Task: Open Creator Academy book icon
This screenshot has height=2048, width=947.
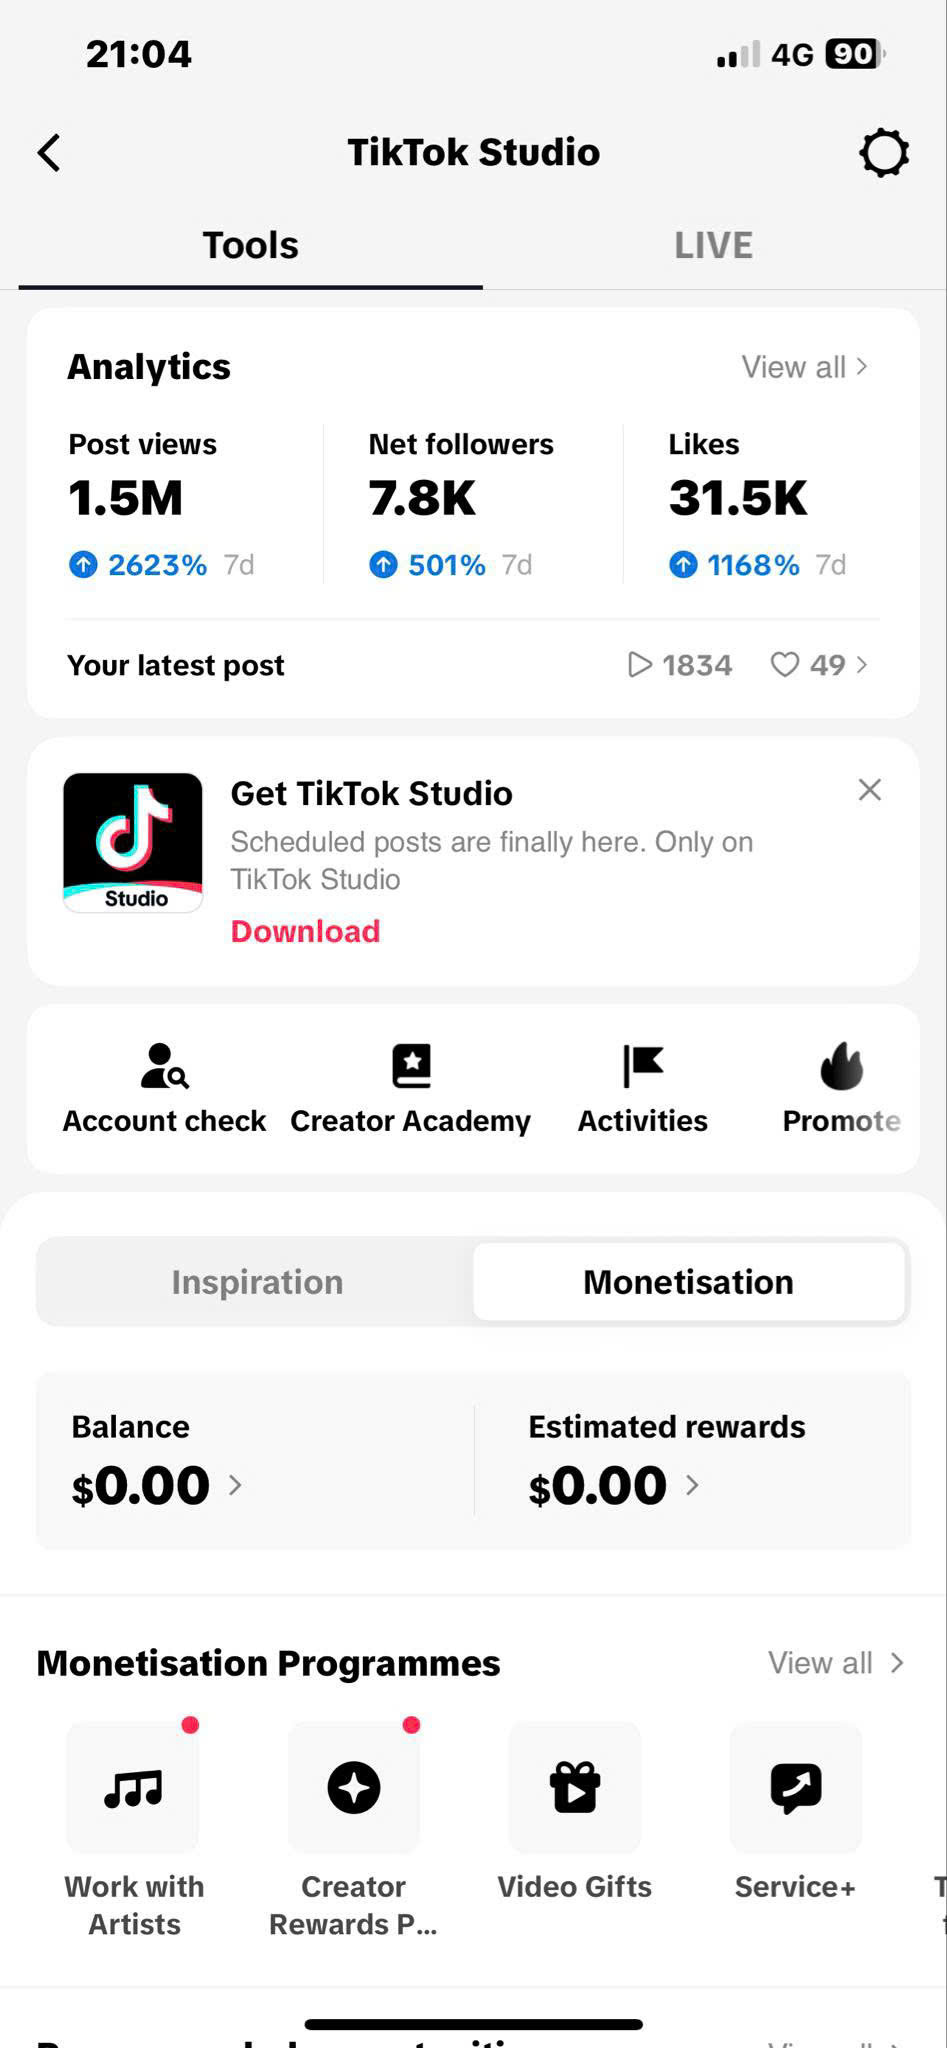Action: pos(411,1066)
